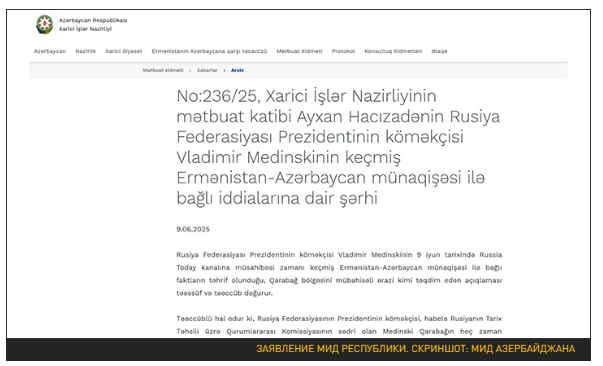Open the Mətbuat Xidməti menu

[299, 51]
